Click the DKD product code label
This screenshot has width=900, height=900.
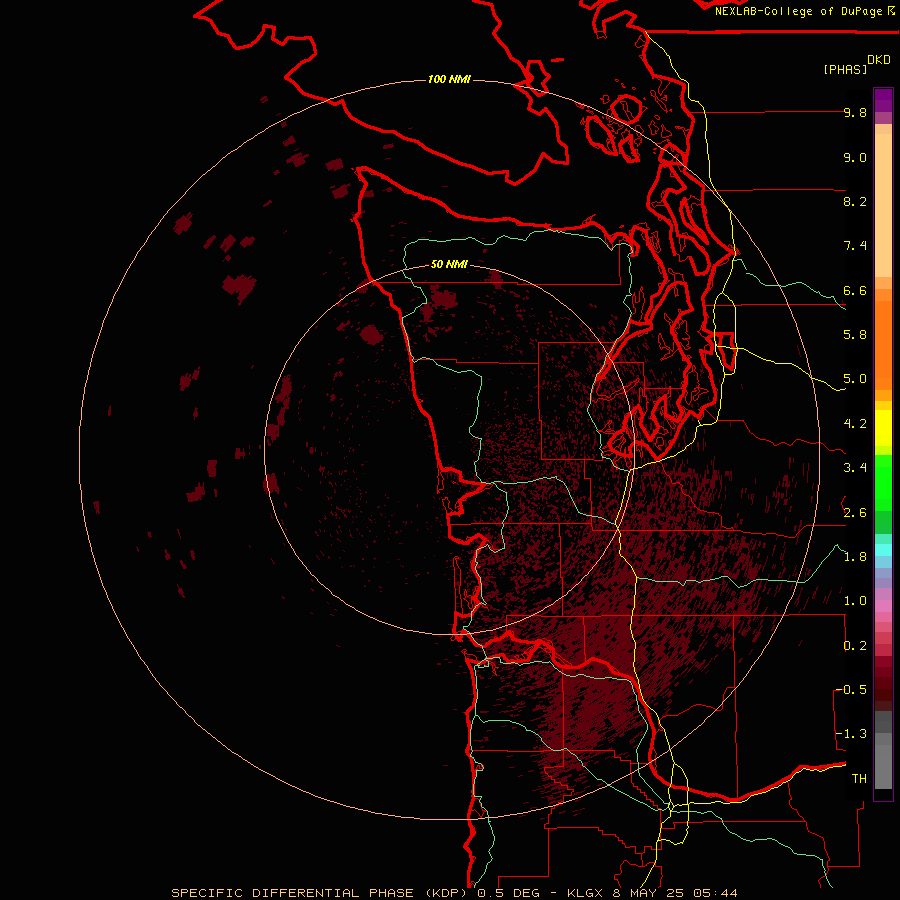(879, 60)
